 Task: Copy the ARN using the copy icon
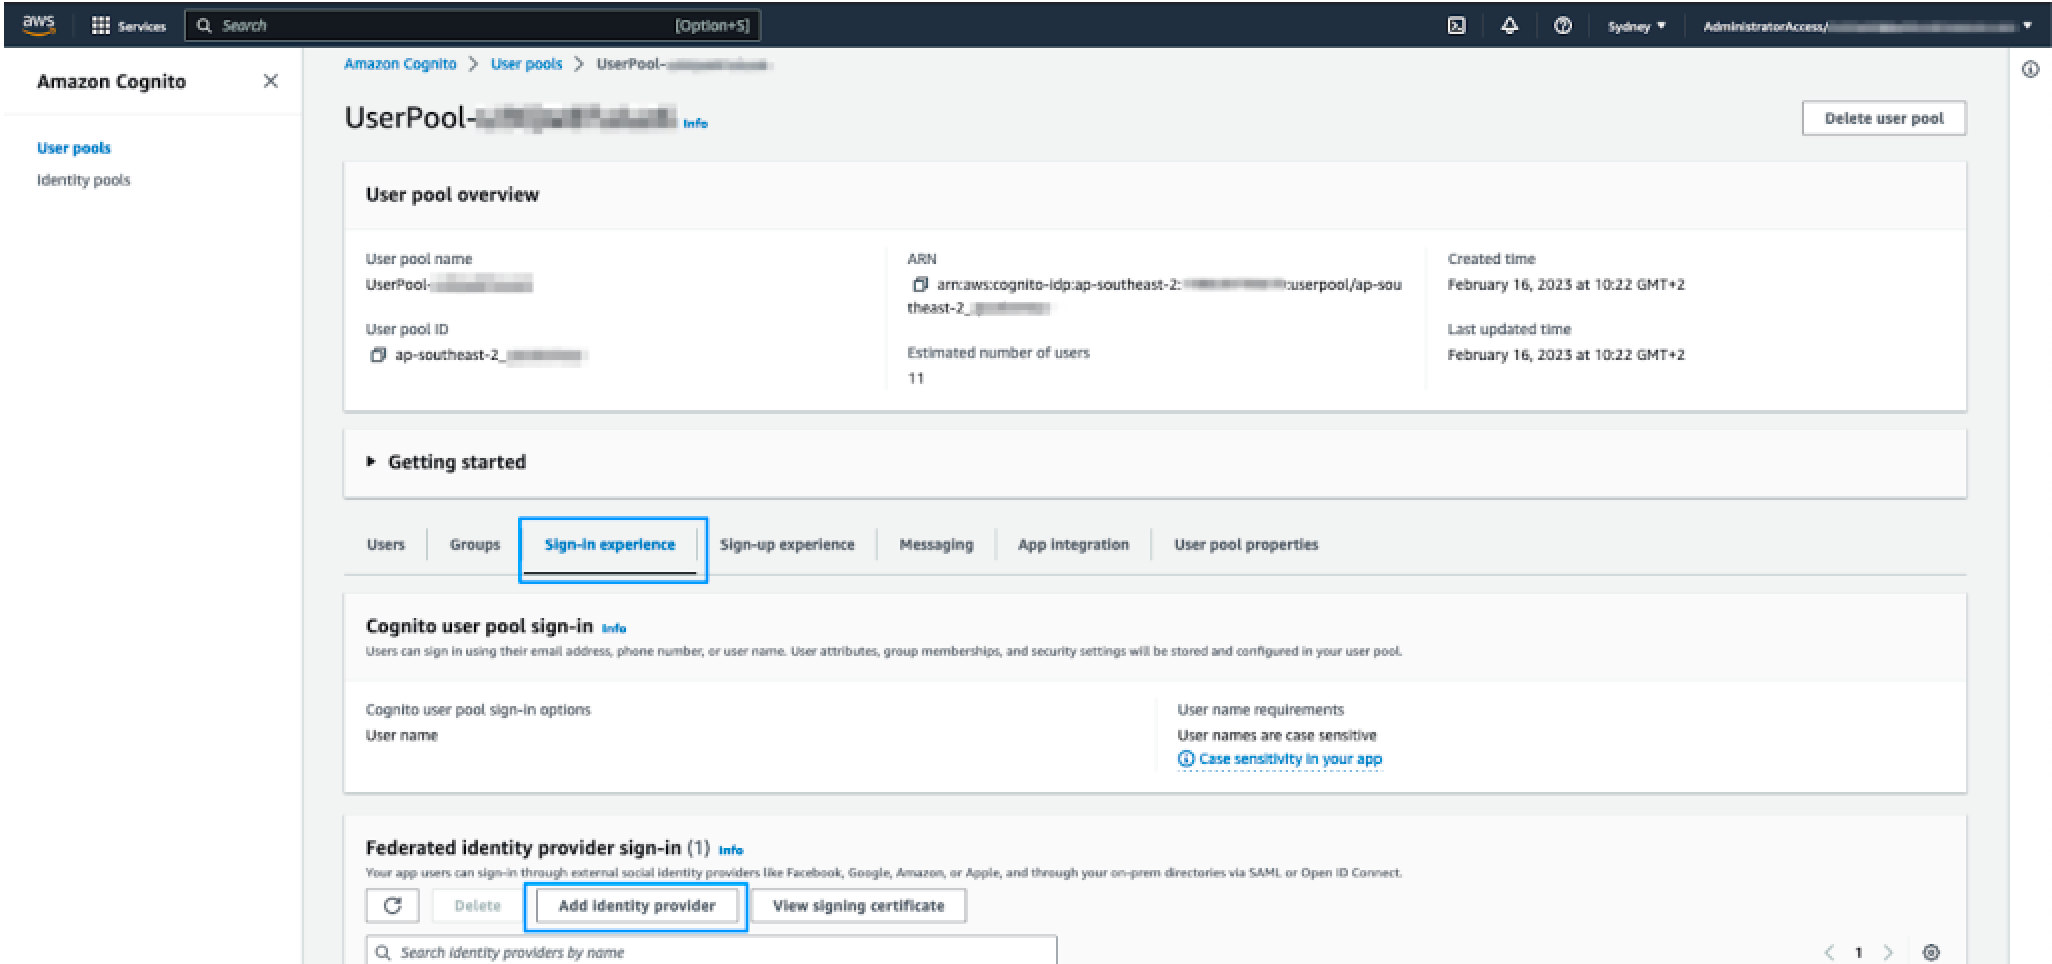tap(919, 285)
